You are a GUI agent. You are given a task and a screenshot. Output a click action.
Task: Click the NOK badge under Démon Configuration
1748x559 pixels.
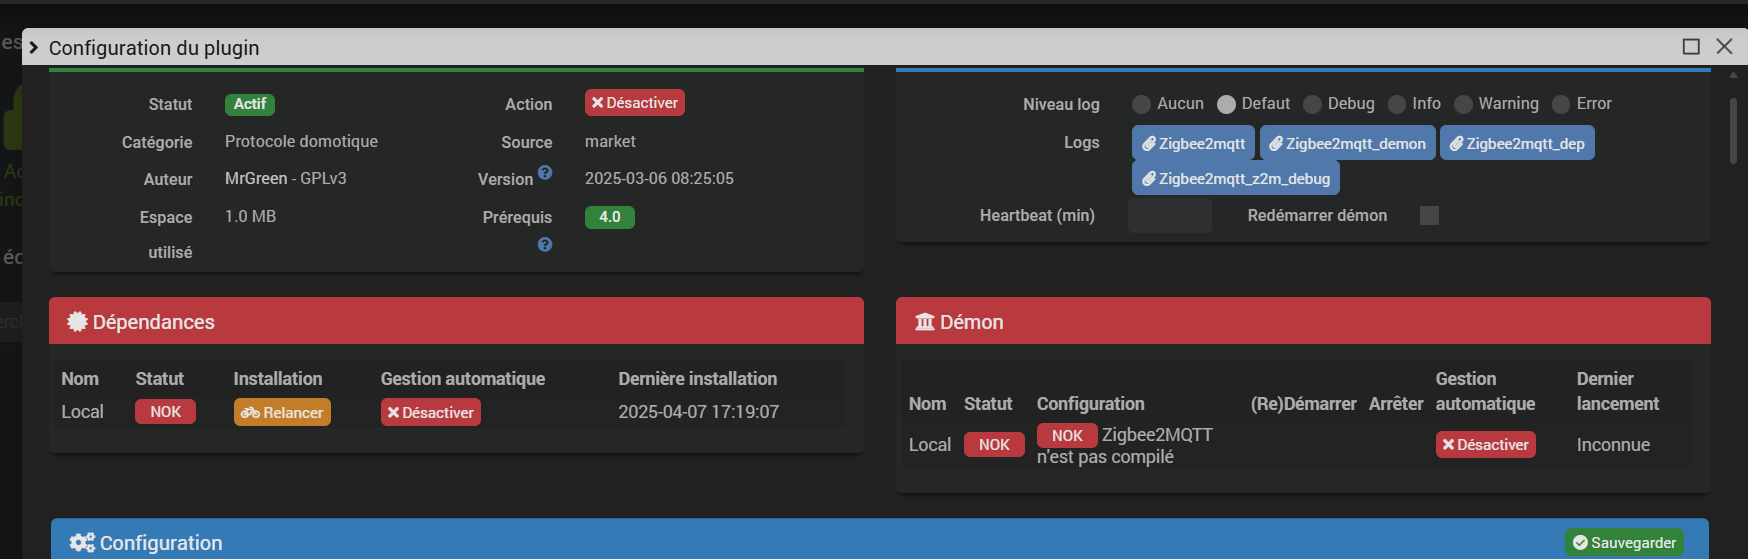click(1067, 435)
